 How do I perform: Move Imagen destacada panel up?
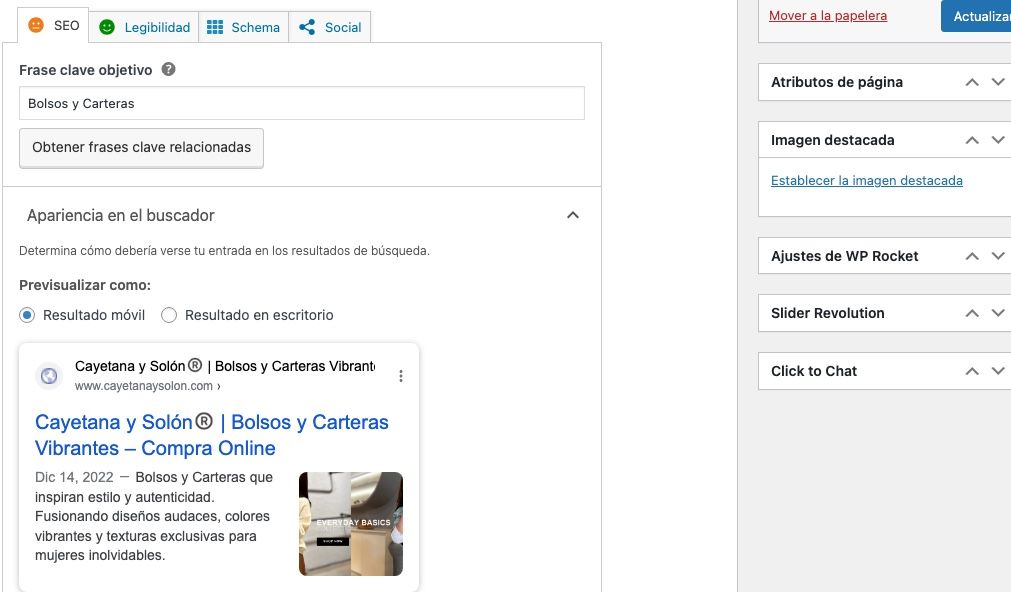[x=972, y=140]
